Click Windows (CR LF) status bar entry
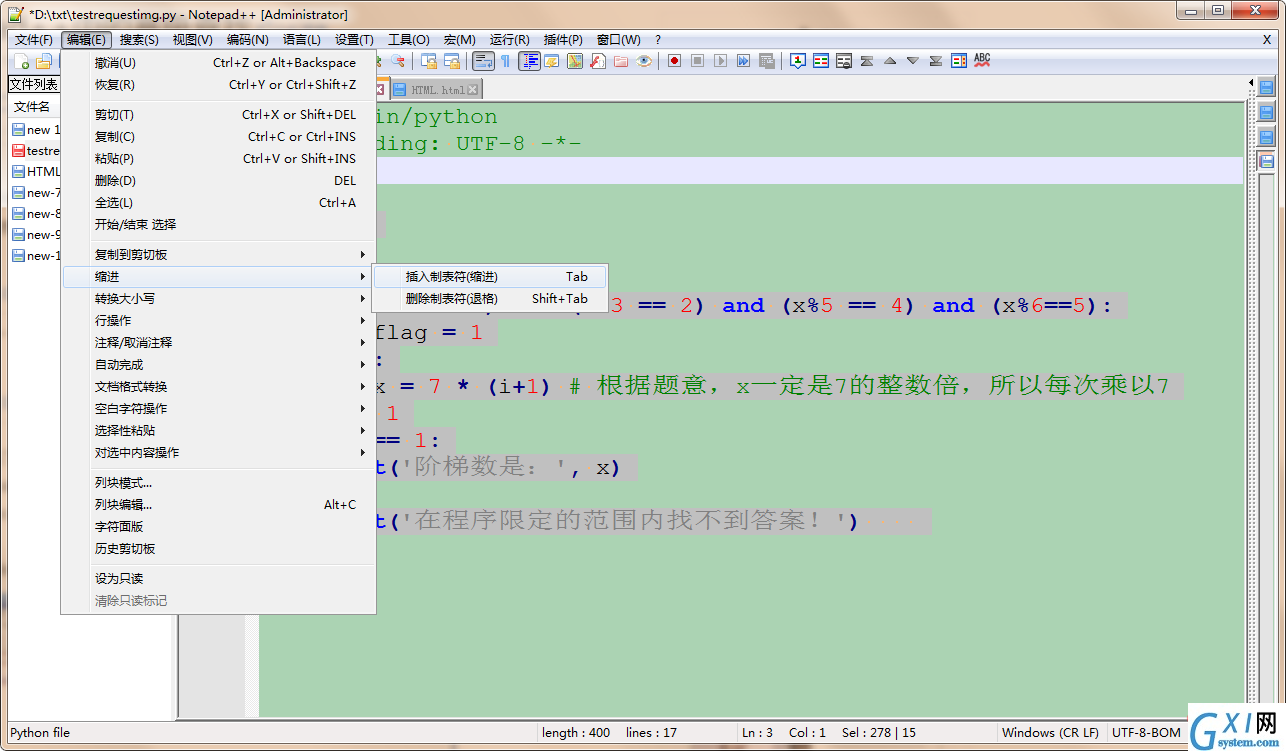The image size is (1286, 751). 1050,733
